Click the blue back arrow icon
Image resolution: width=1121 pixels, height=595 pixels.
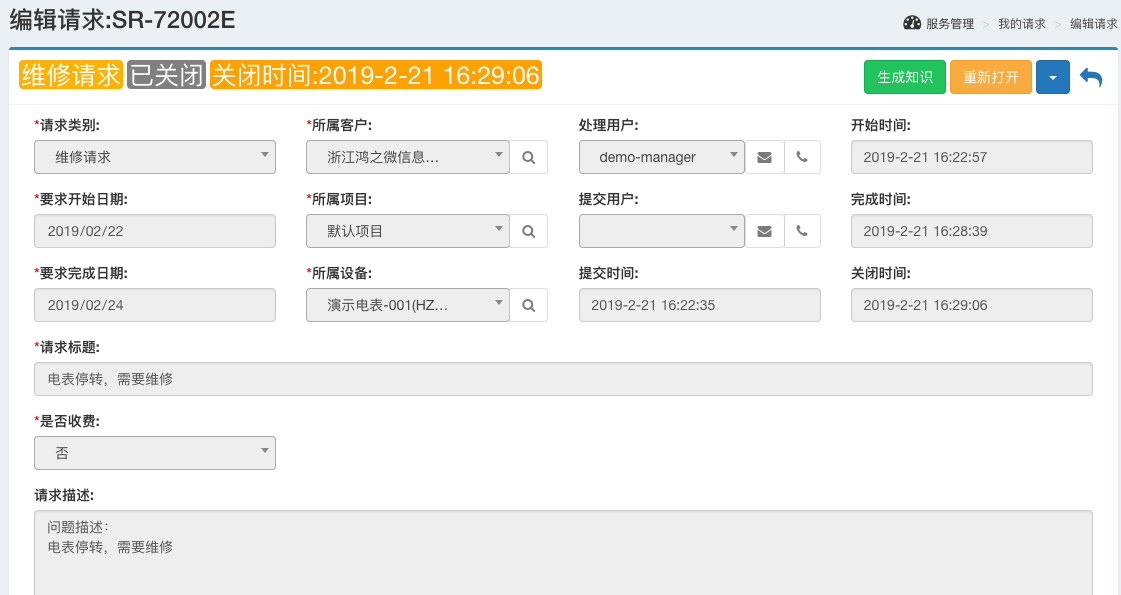[x=1091, y=77]
